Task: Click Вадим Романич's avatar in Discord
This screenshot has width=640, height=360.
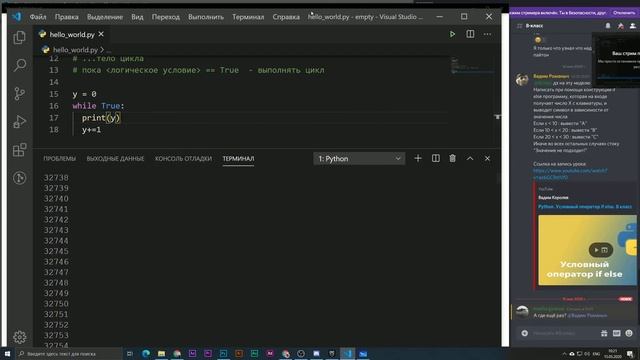Action: [x=522, y=80]
